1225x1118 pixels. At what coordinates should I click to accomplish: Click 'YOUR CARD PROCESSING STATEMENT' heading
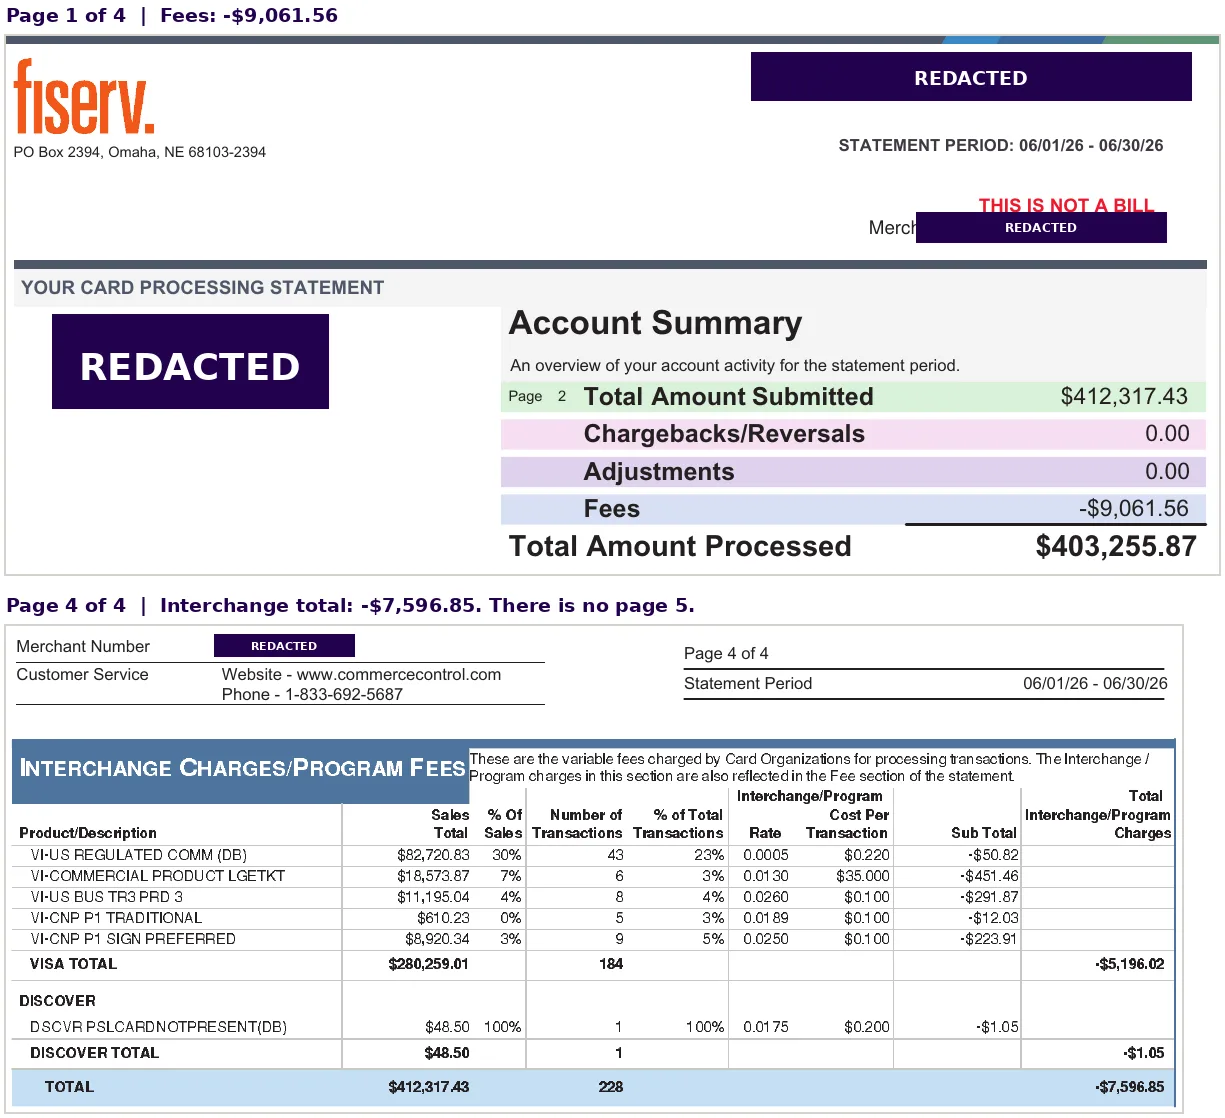coord(203,288)
